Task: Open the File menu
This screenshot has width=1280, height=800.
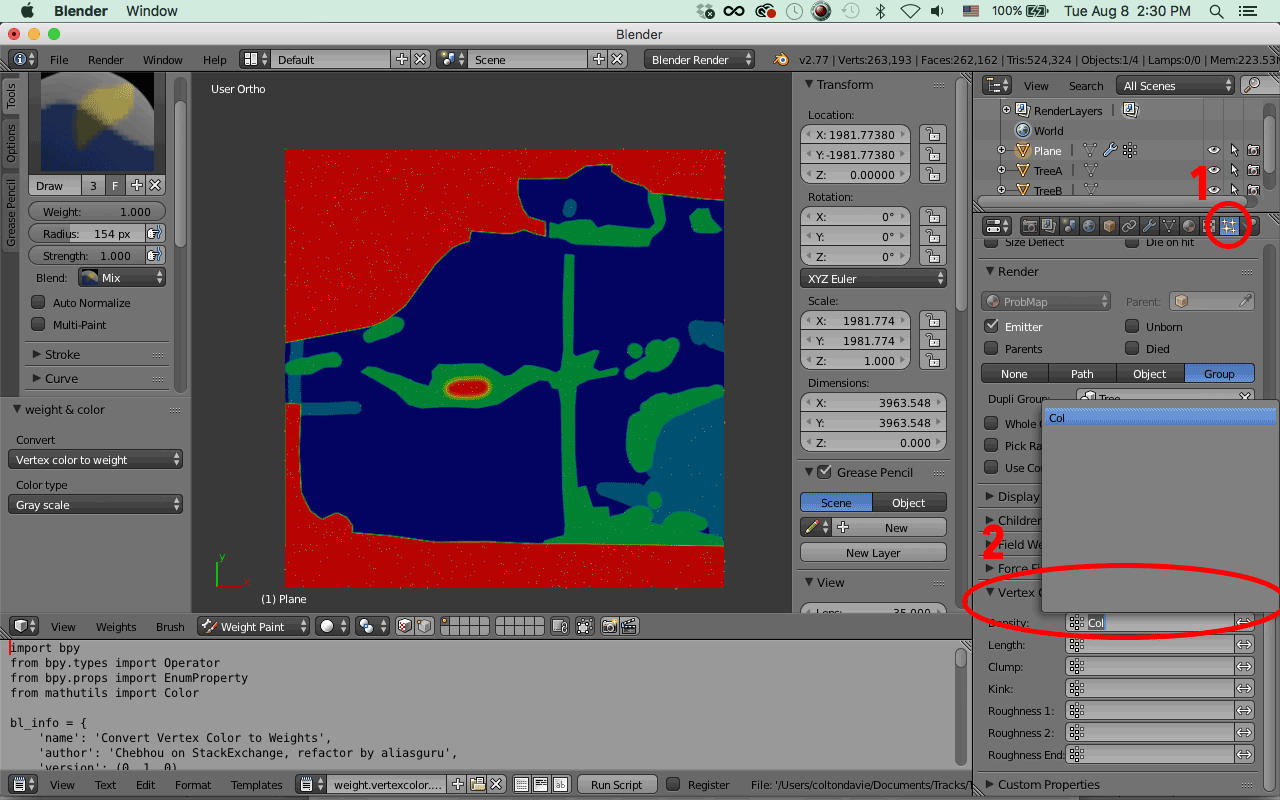Action: [x=59, y=60]
